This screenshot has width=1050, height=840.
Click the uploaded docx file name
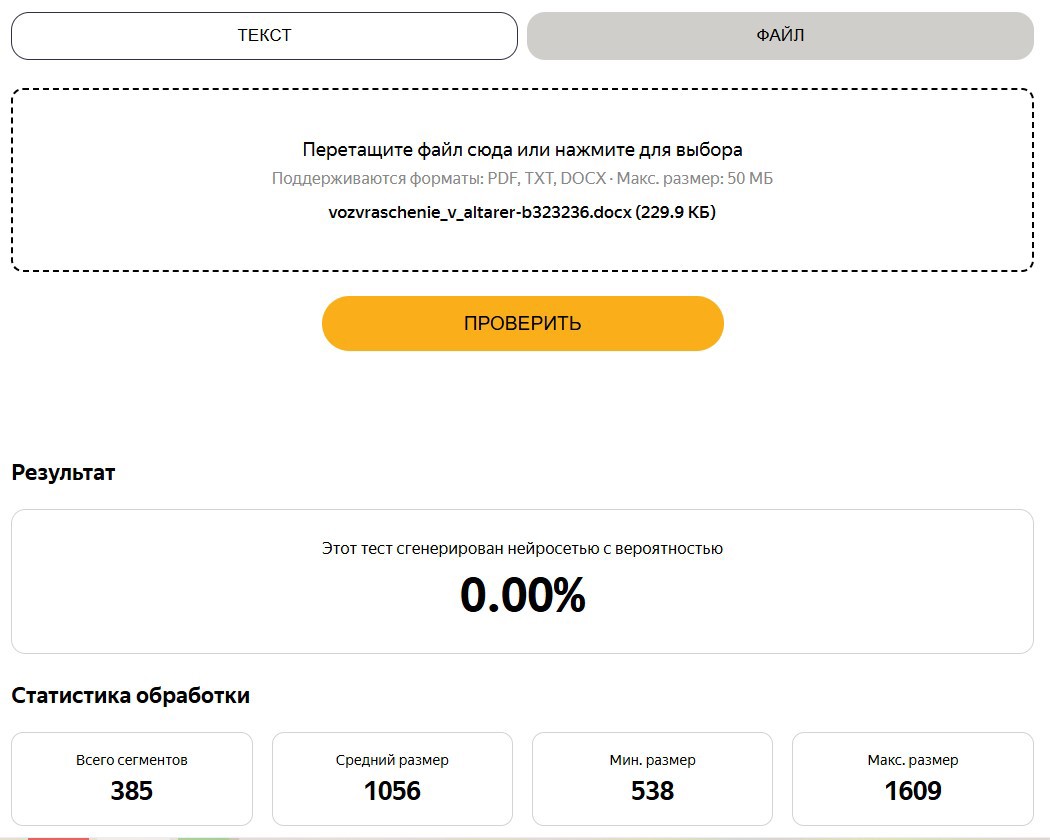[522, 212]
